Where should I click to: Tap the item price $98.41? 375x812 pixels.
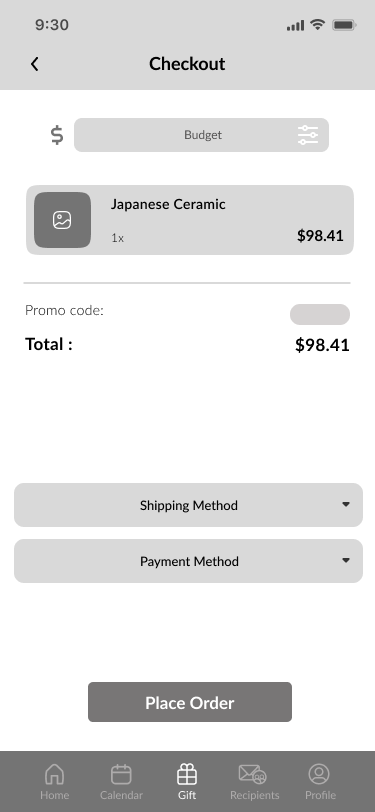320,236
